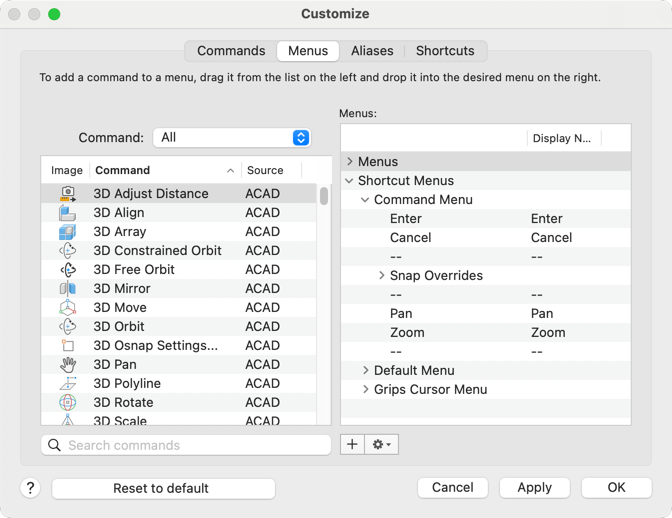This screenshot has height=518, width=672.
Task: Click the 3D Pan hand icon
Action: [68, 365]
